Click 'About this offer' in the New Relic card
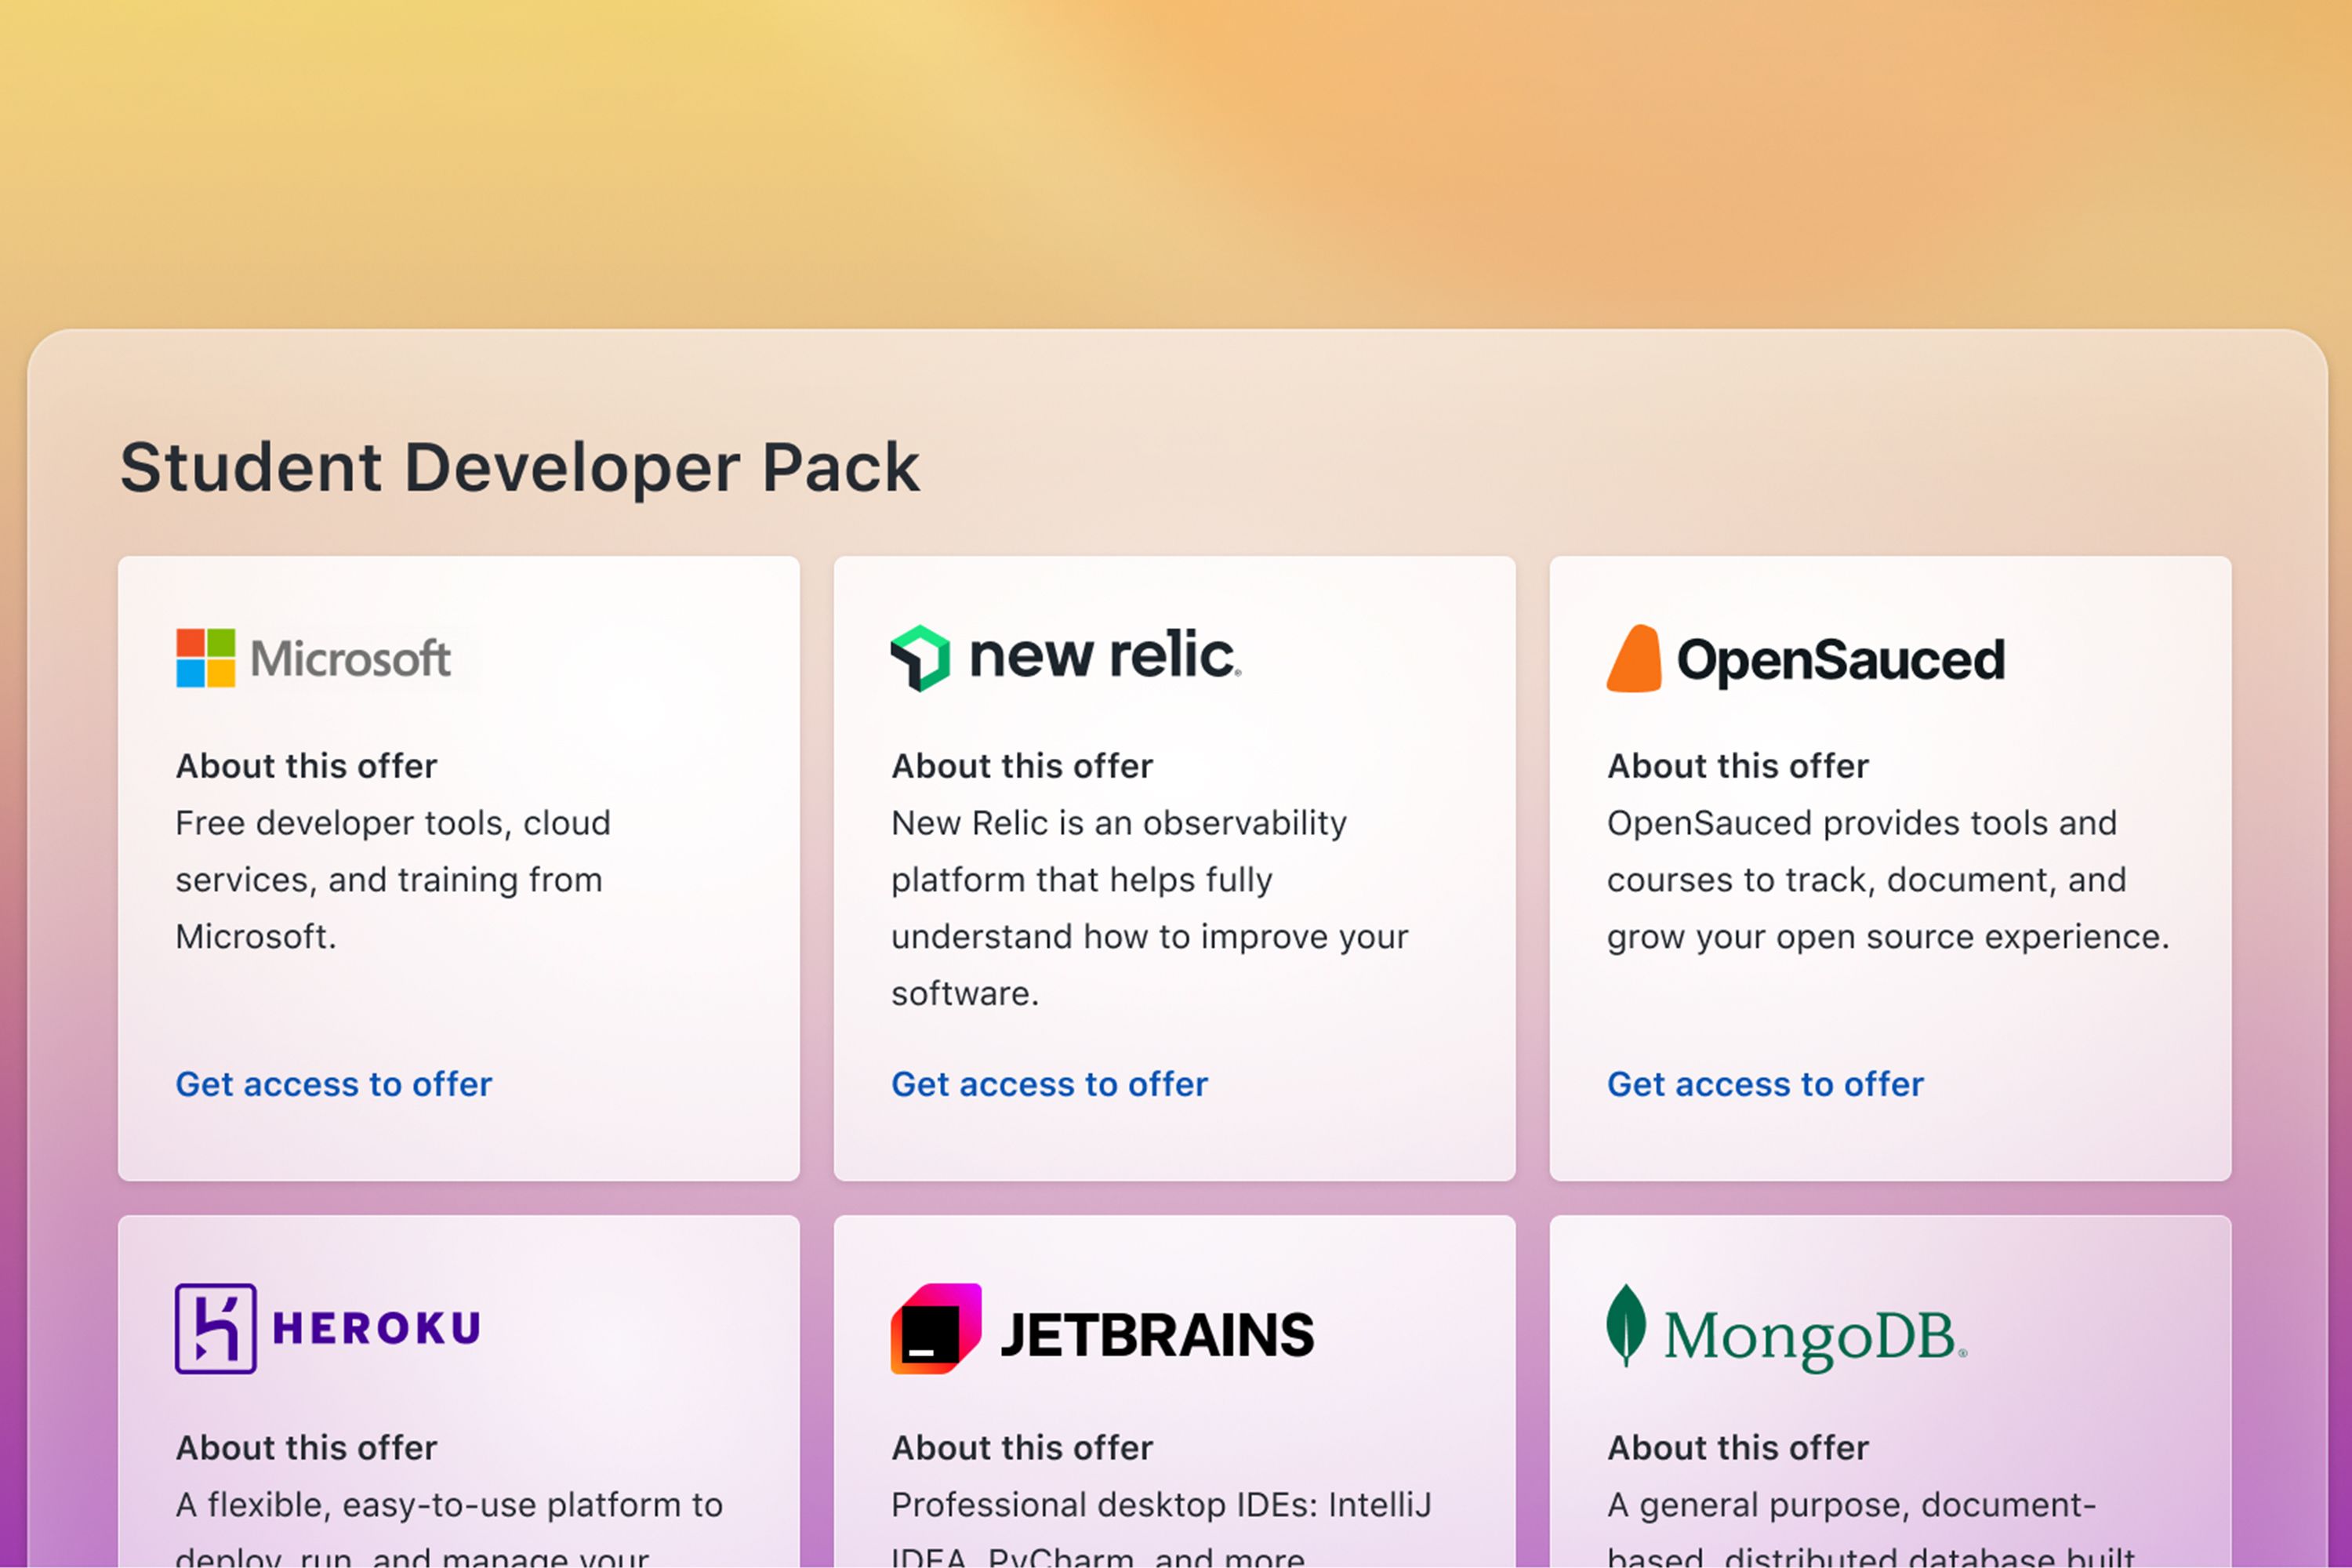This screenshot has height=1568, width=2352. (x=1023, y=766)
